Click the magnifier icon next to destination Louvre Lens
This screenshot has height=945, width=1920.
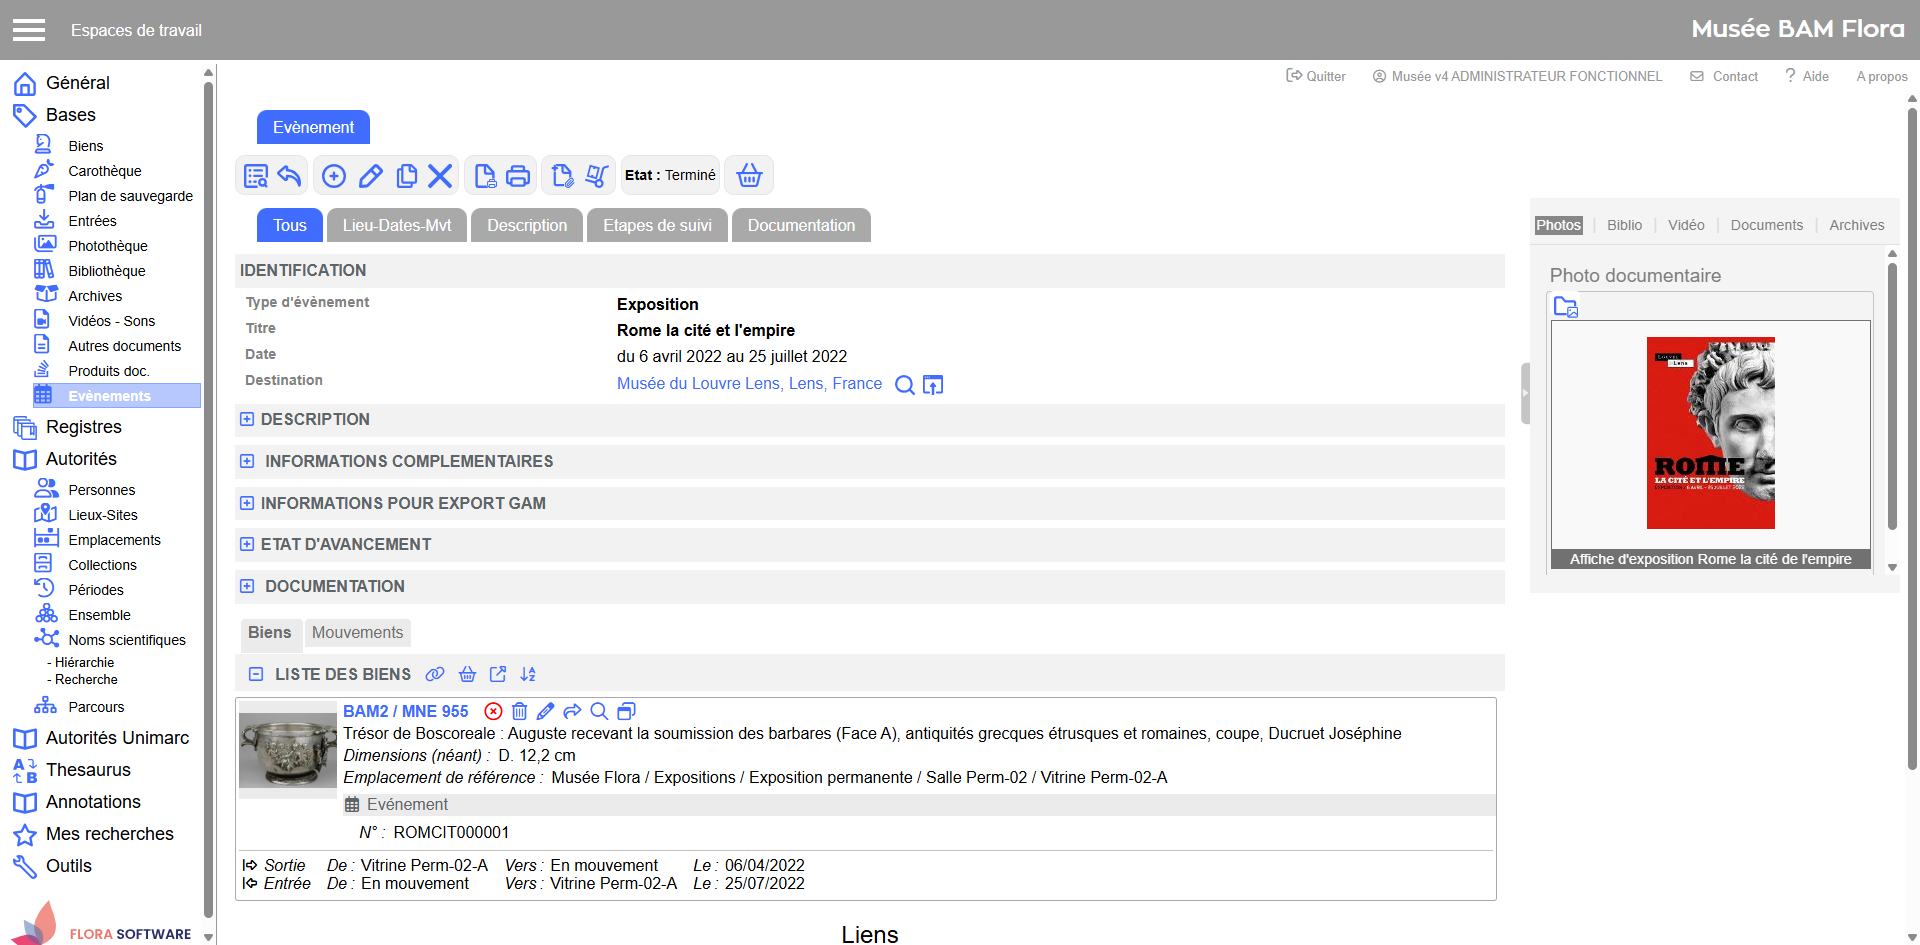[904, 385]
